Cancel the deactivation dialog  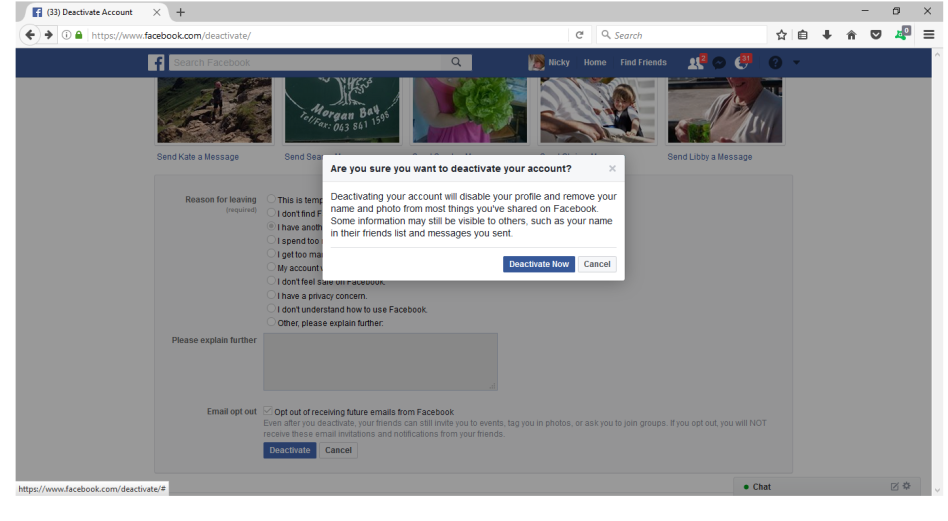pos(597,264)
